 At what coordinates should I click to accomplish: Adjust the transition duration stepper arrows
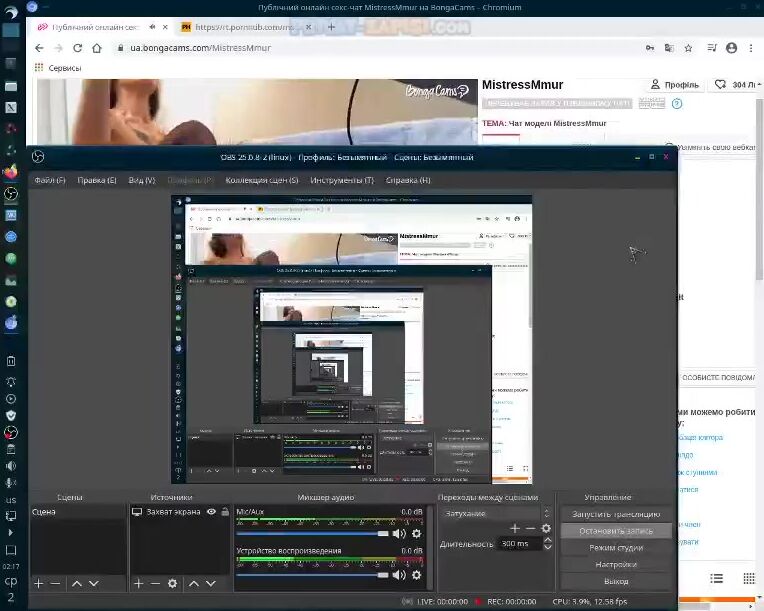(x=548, y=543)
